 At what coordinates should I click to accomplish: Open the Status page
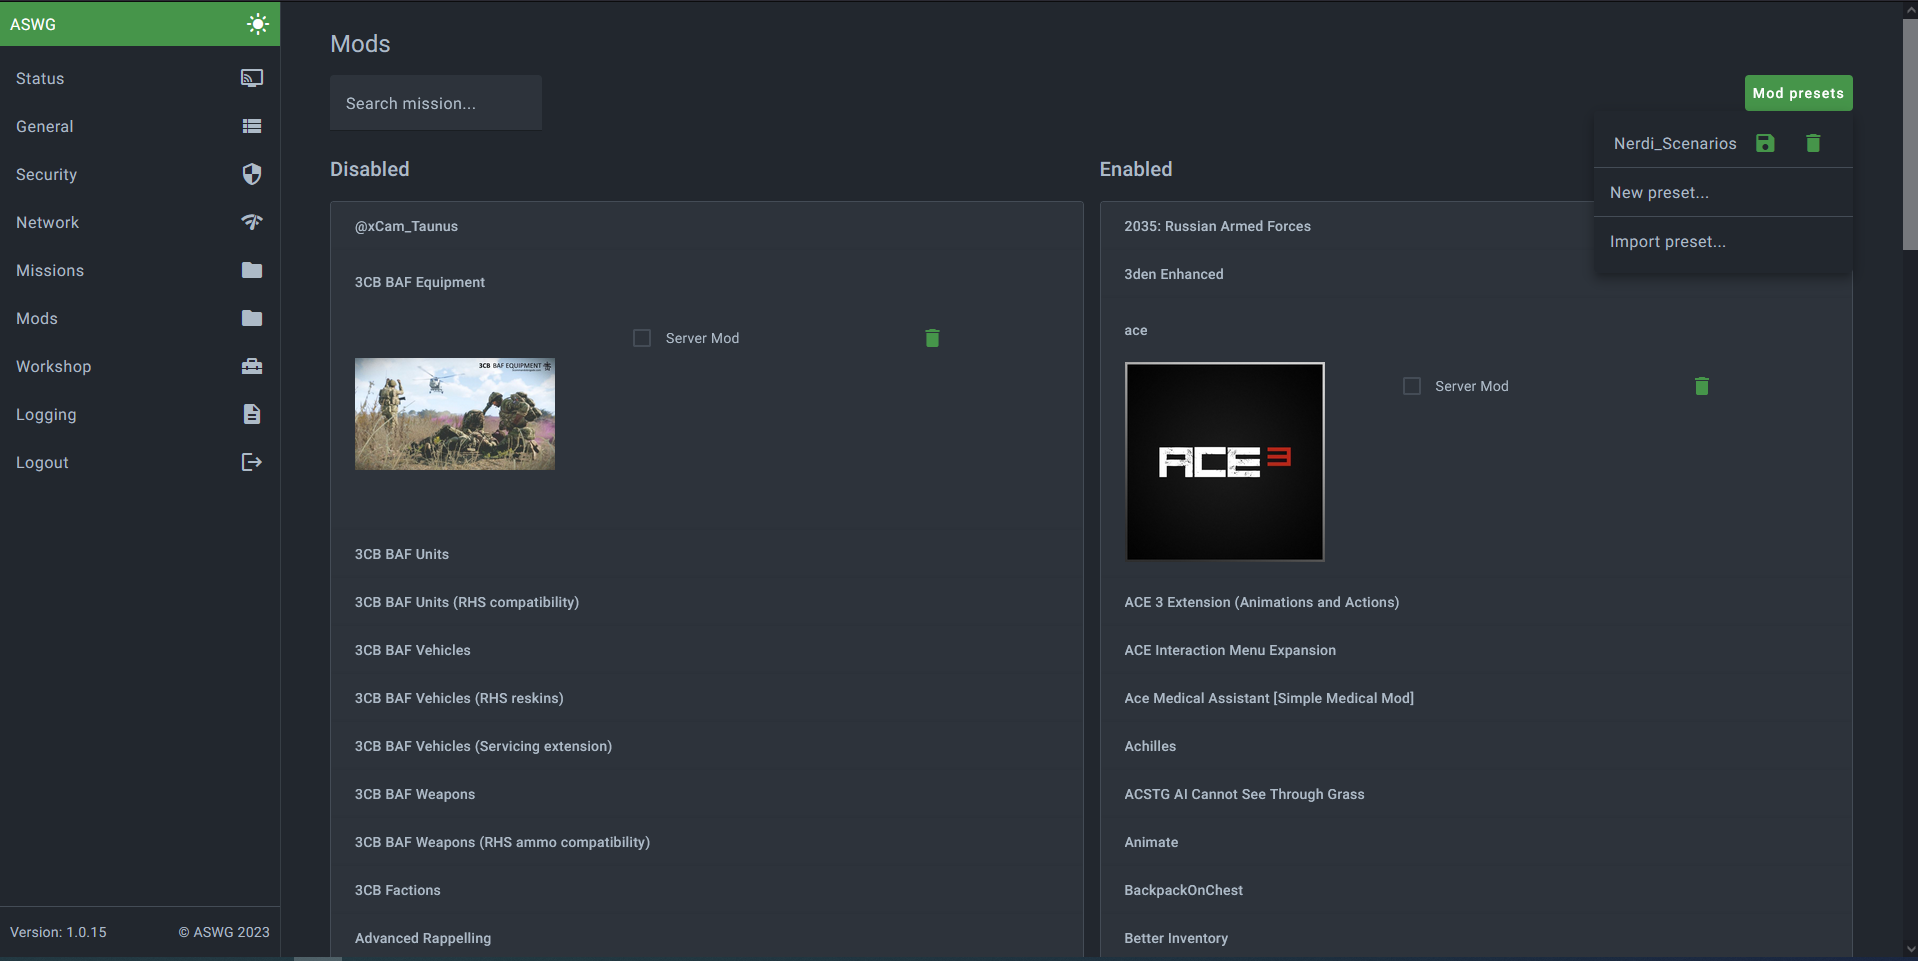(x=140, y=78)
